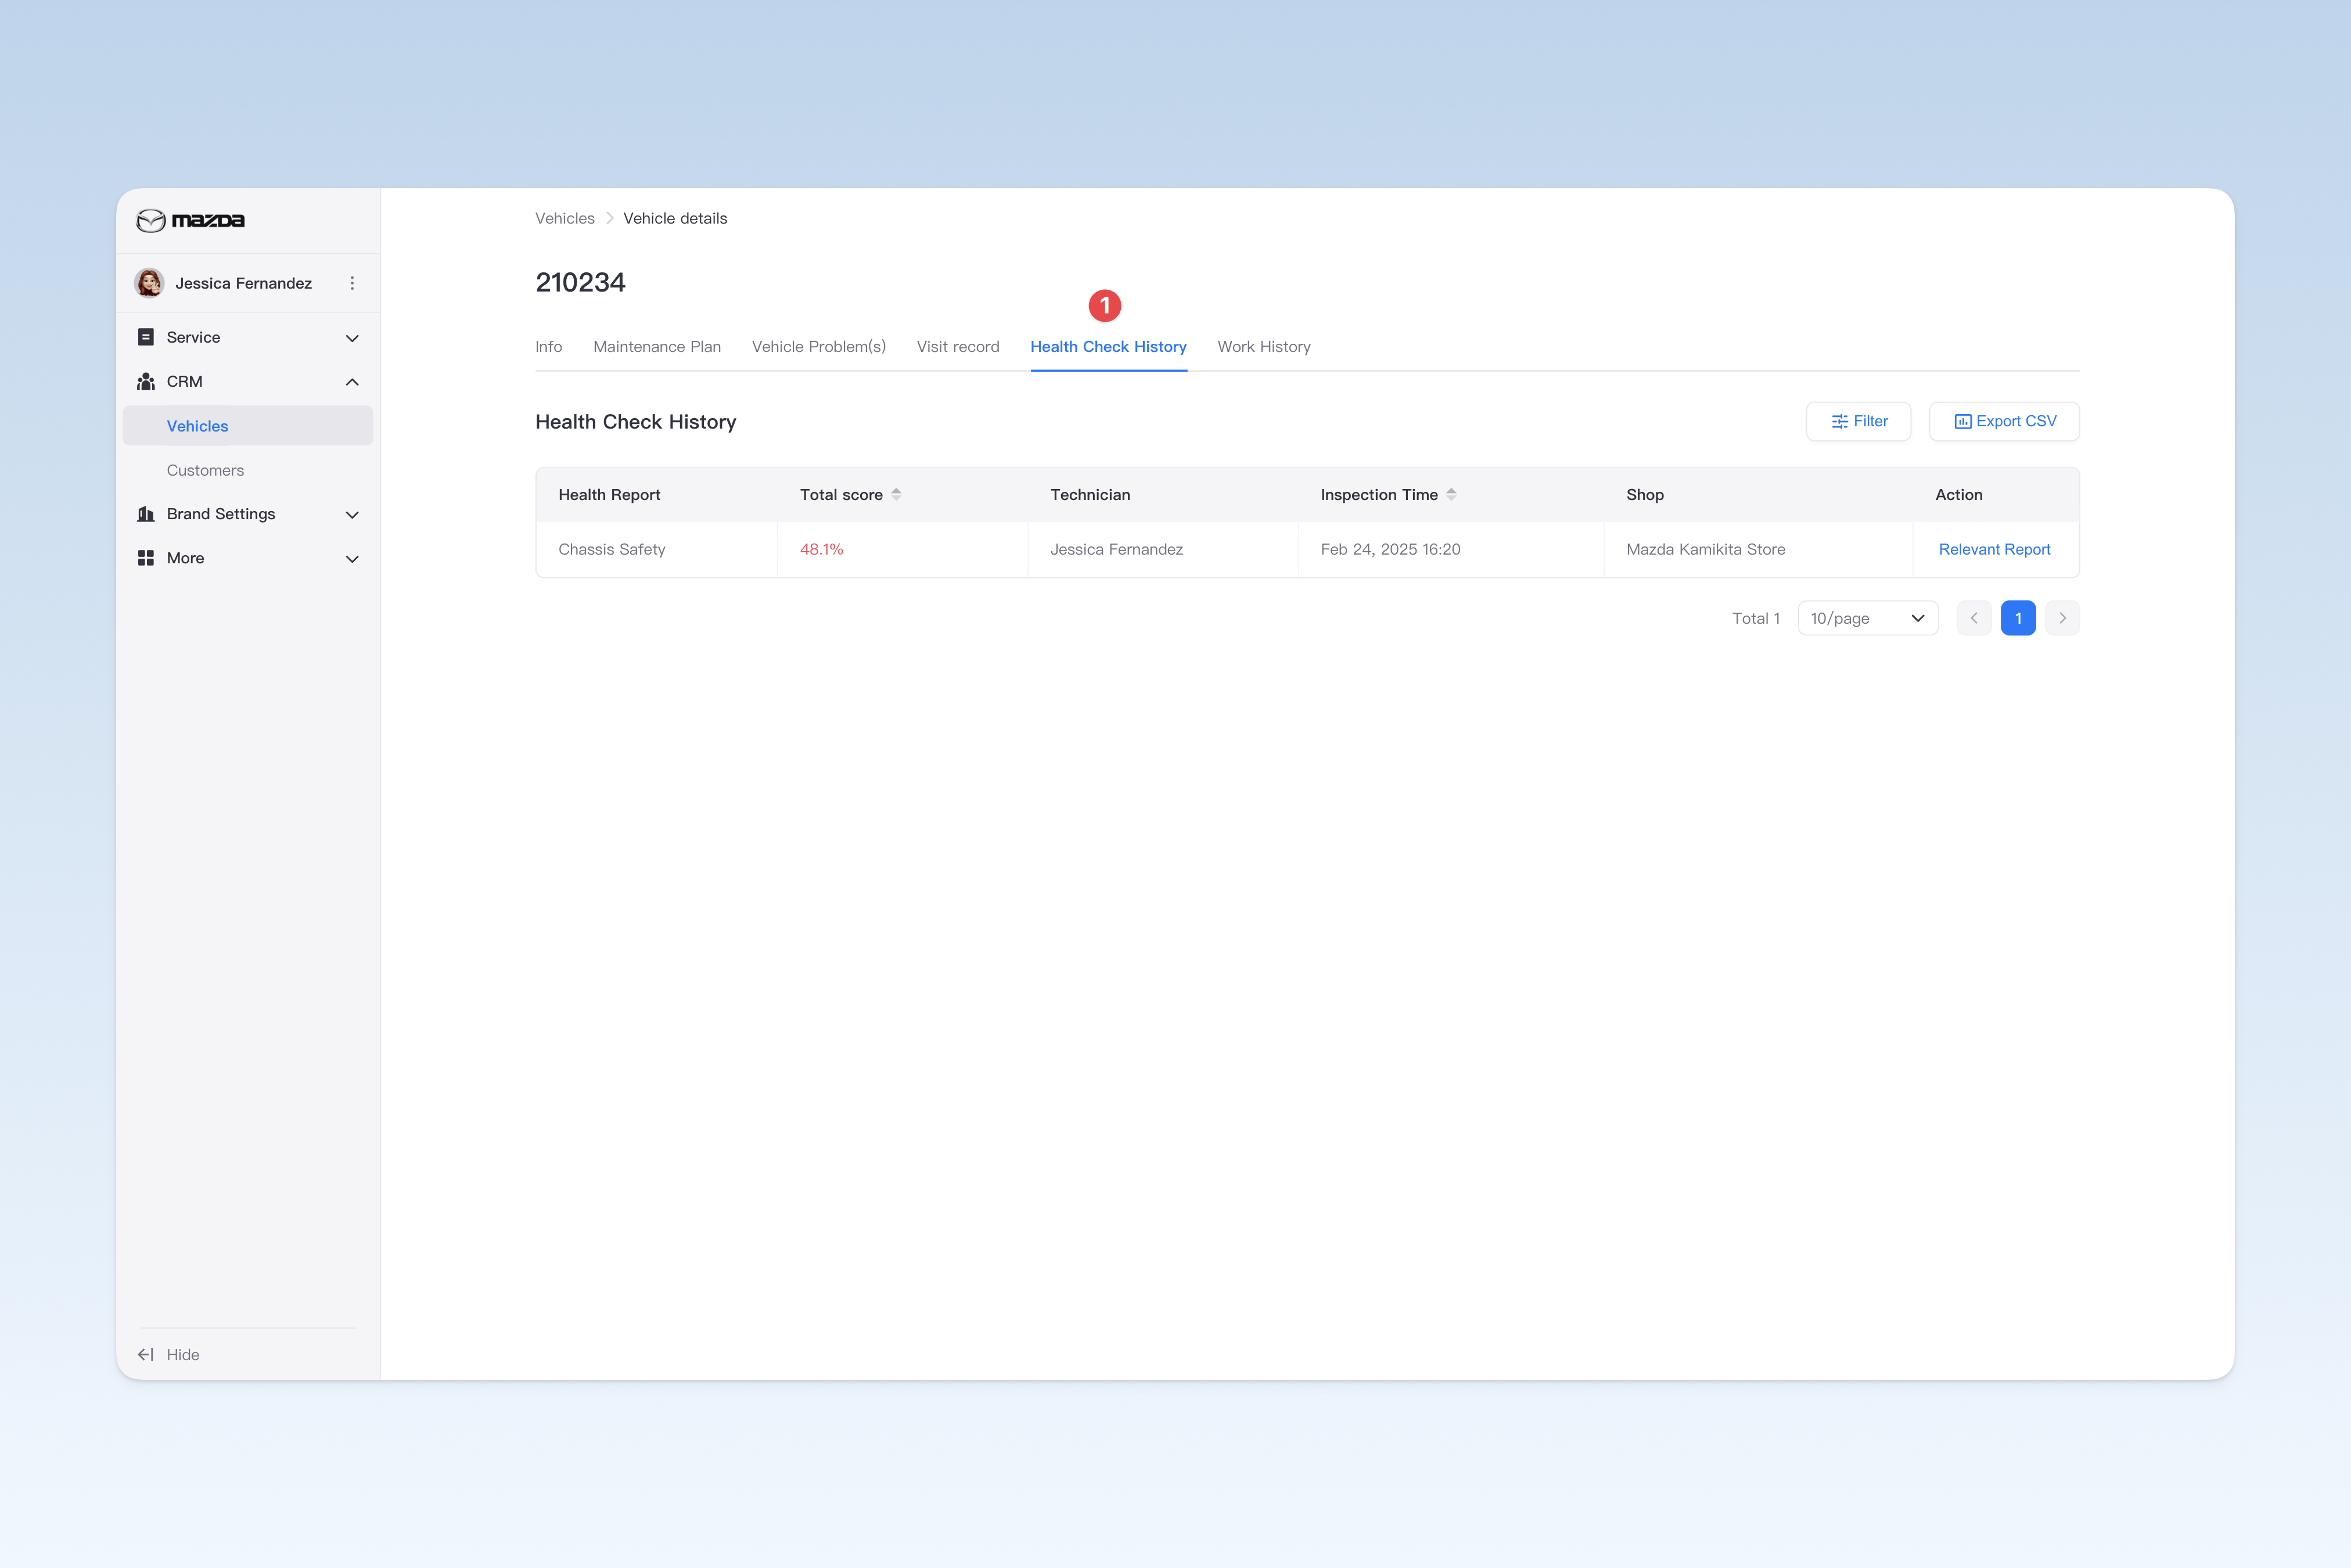Sort by Total score arrows

coord(896,494)
